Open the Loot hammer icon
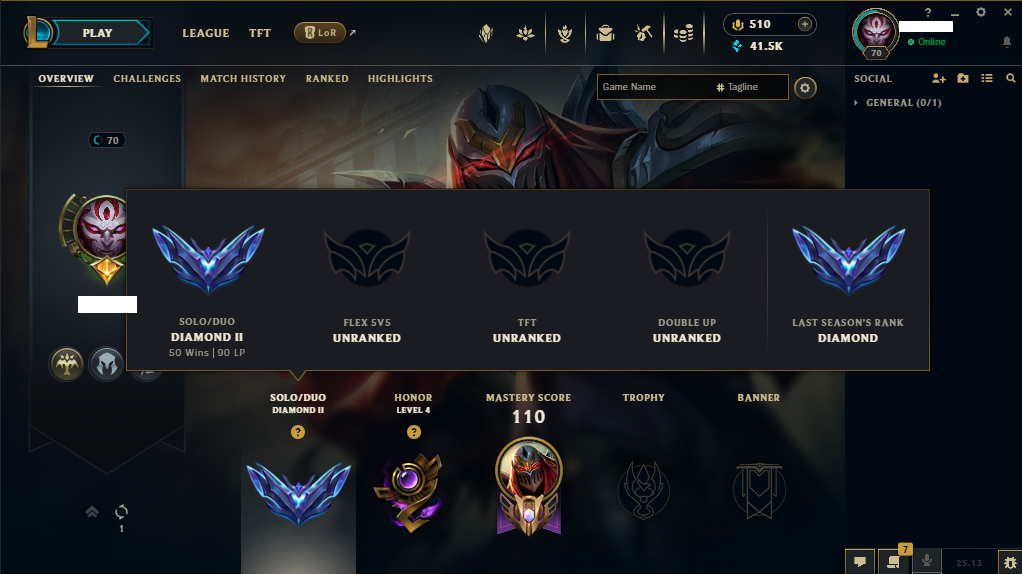1022x574 pixels. (643, 33)
